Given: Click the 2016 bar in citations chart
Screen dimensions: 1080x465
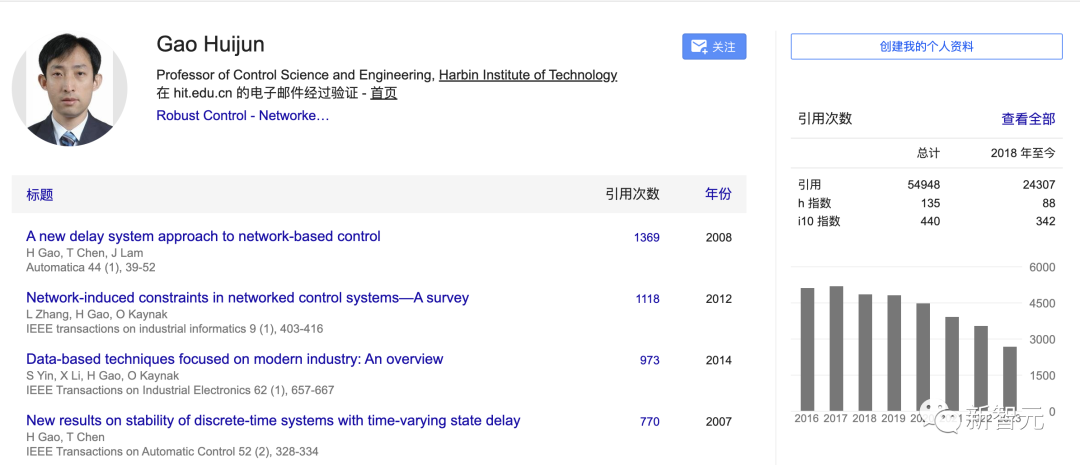Looking at the screenshot, I should (807, 349).
